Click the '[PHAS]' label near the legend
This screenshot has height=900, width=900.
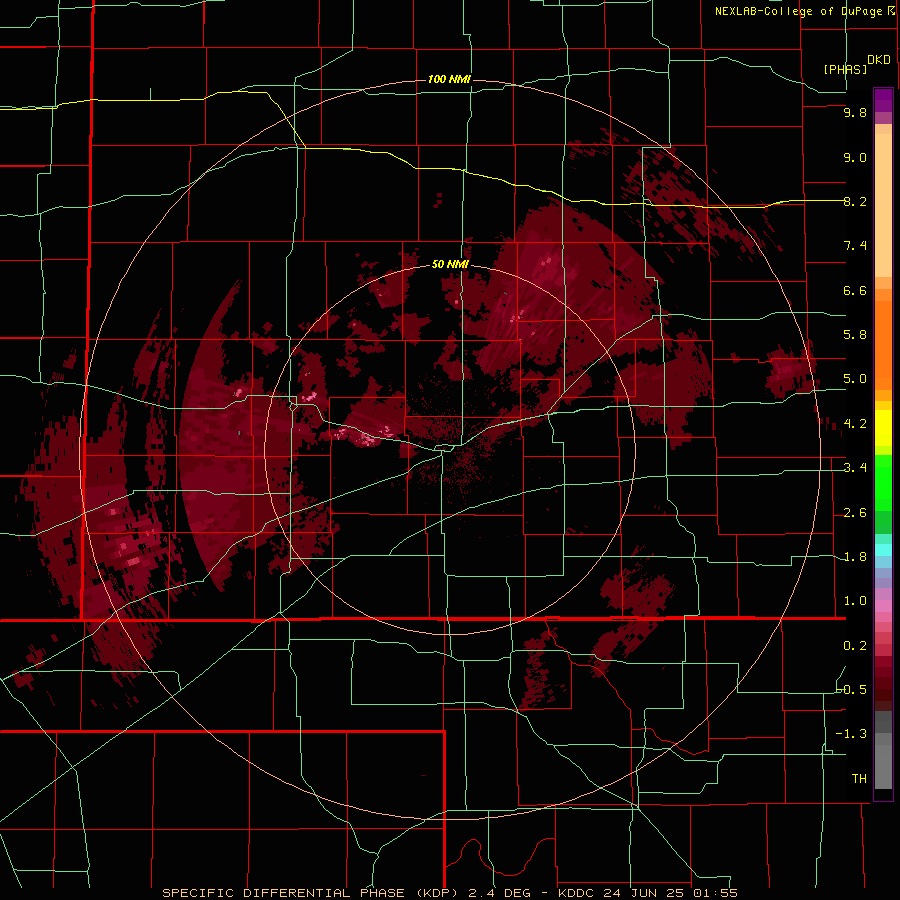pyautogui.click(x=845, y=69)
